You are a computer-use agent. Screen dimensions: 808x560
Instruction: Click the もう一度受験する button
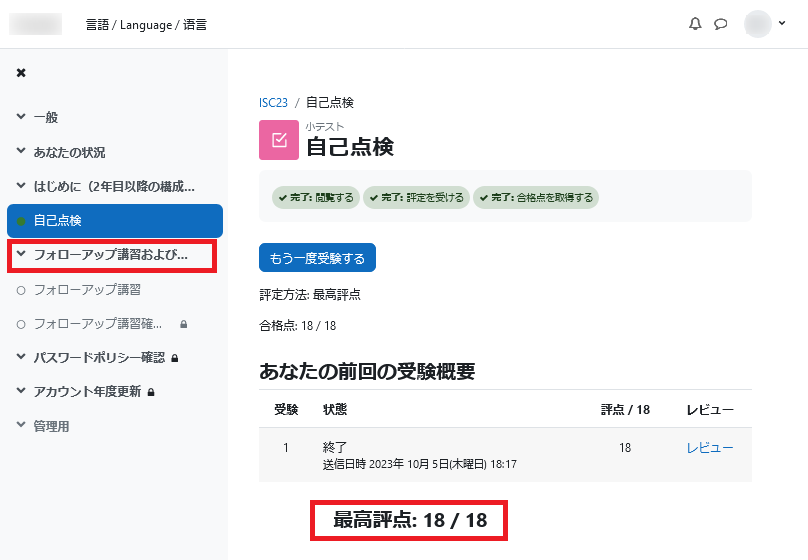coord(317,258)
